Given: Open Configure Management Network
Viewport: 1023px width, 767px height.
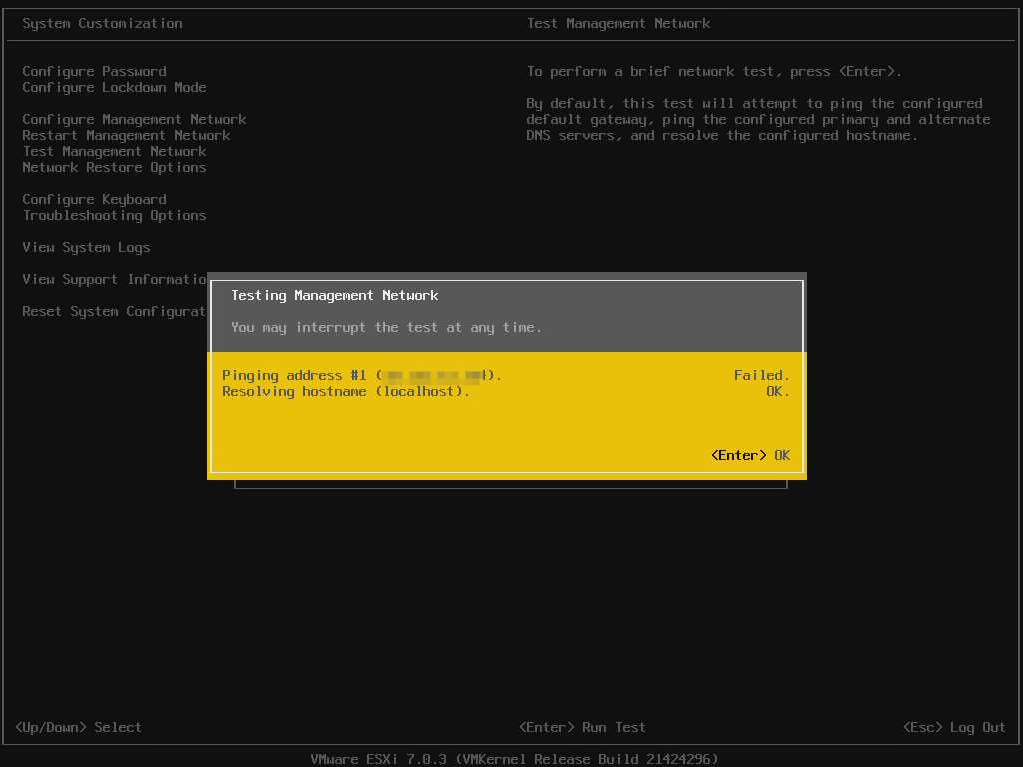Looking at the screenshot, I should pyautogui.click(x=134, y=119).
